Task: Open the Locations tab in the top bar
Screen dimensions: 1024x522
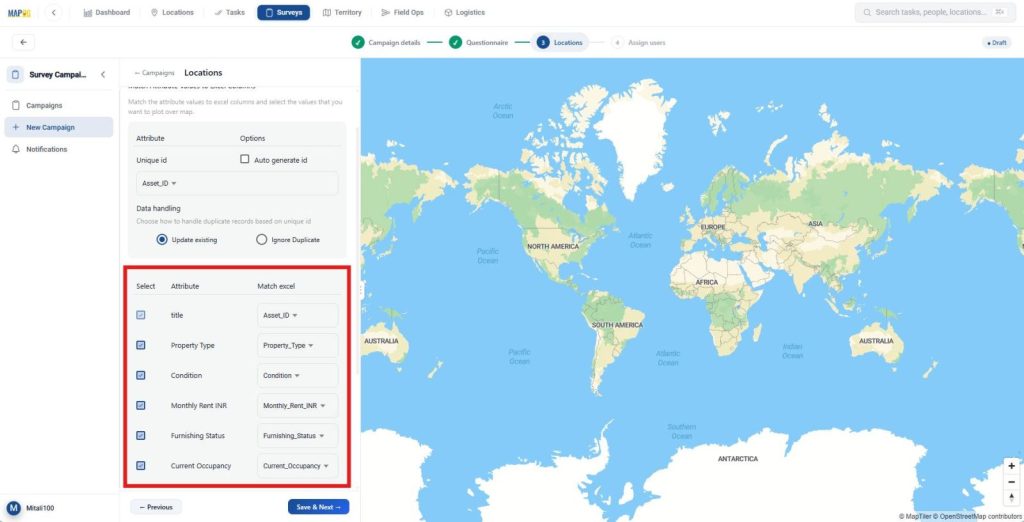Action: click(x=172, y=12)
